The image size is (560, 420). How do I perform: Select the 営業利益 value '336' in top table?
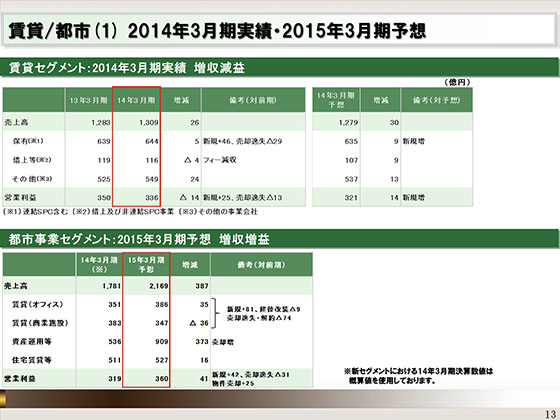coord(152,198)
